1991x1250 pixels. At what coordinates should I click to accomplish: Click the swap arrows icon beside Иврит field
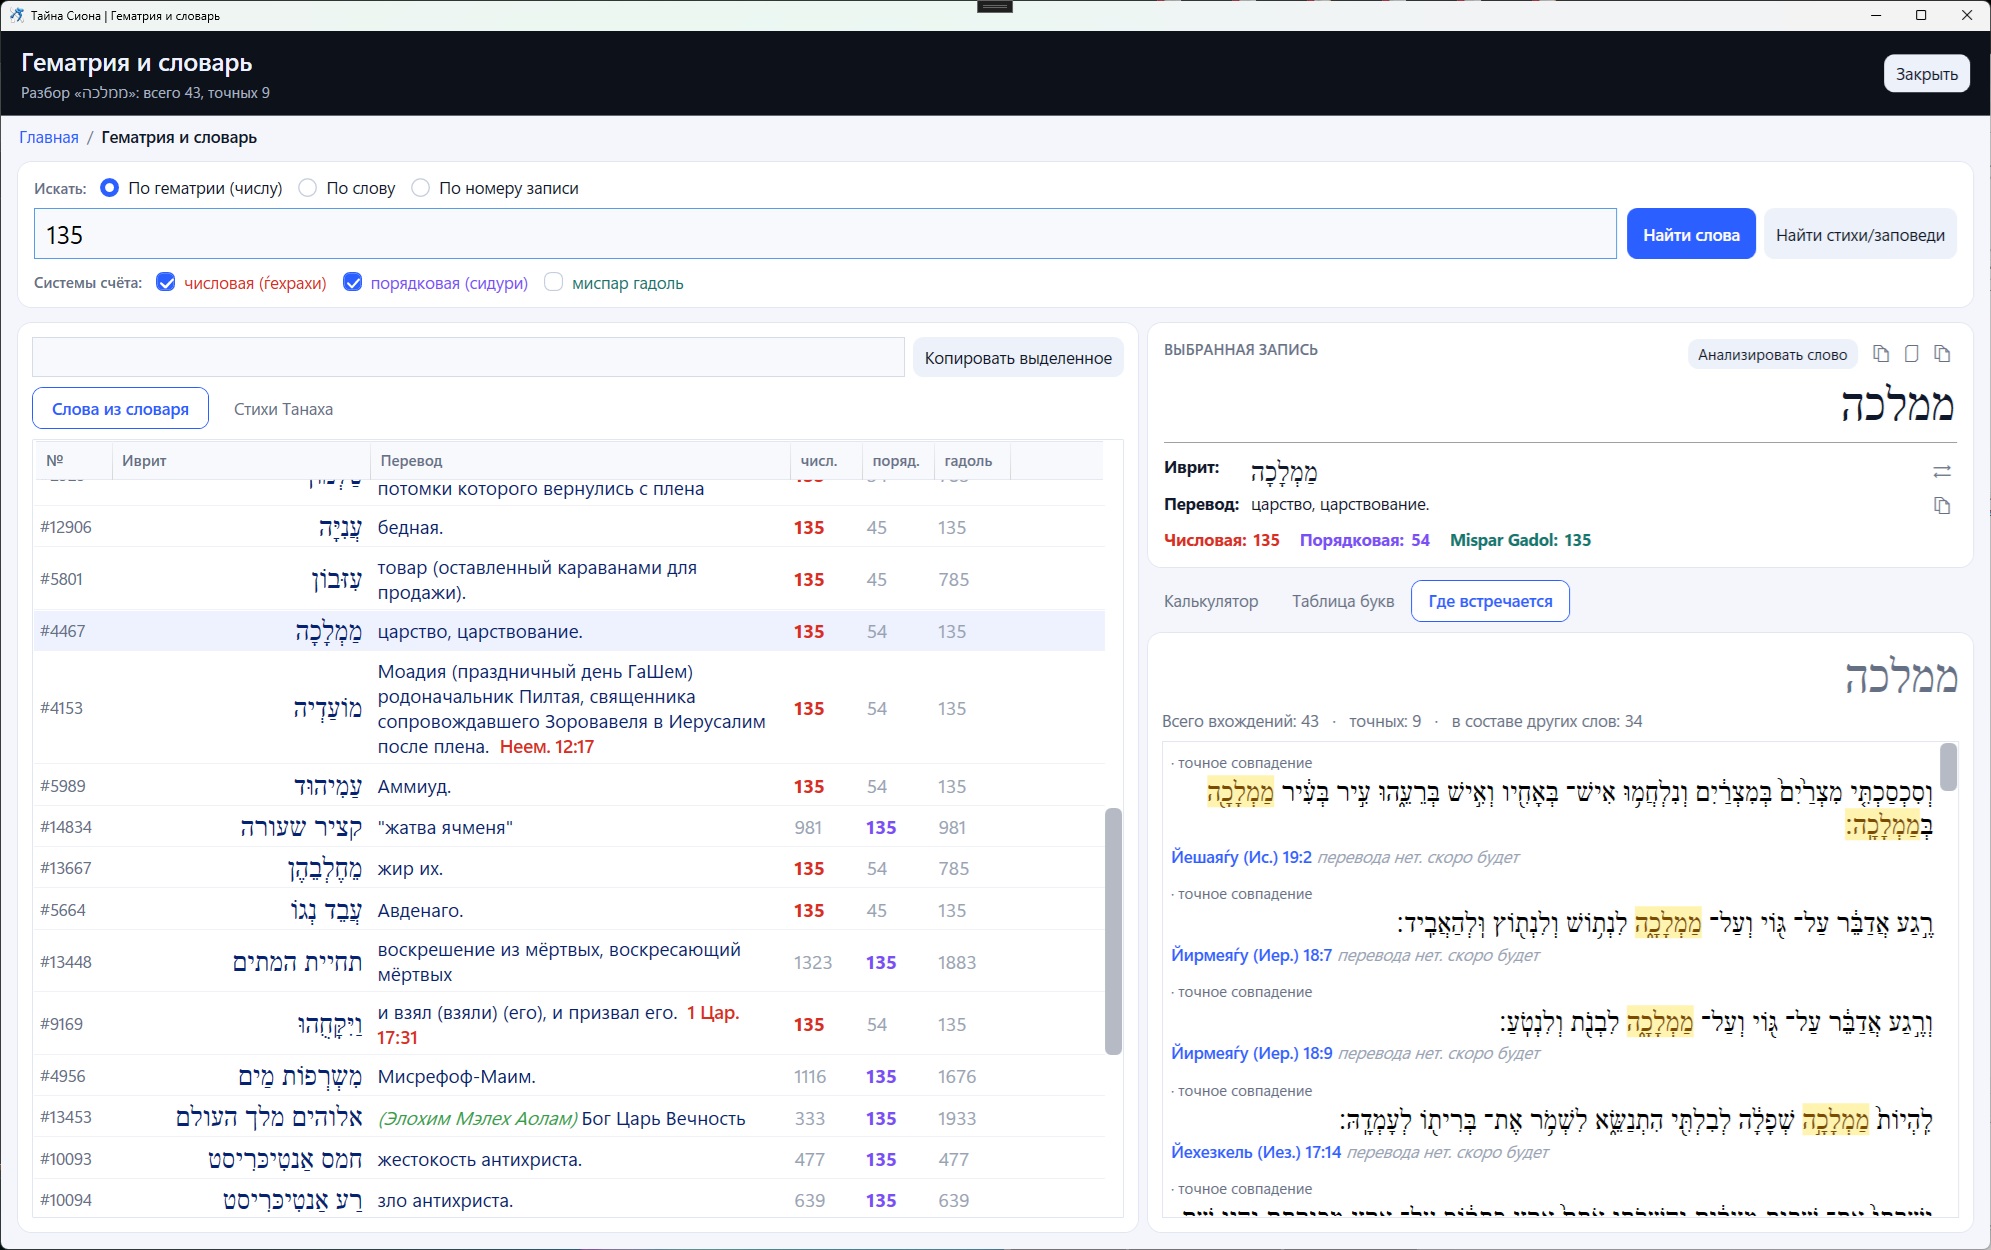(x=1942, y=471)
